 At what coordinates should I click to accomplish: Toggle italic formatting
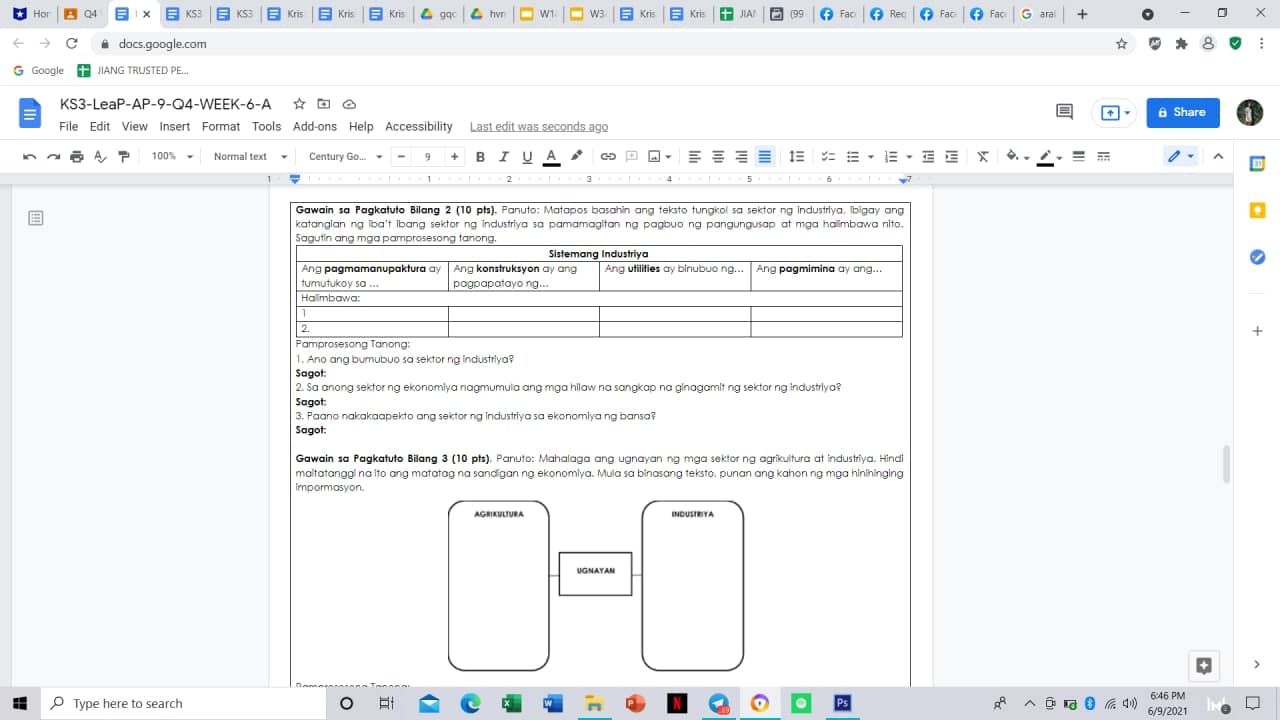pyautogui.click(x=503, y=157)
